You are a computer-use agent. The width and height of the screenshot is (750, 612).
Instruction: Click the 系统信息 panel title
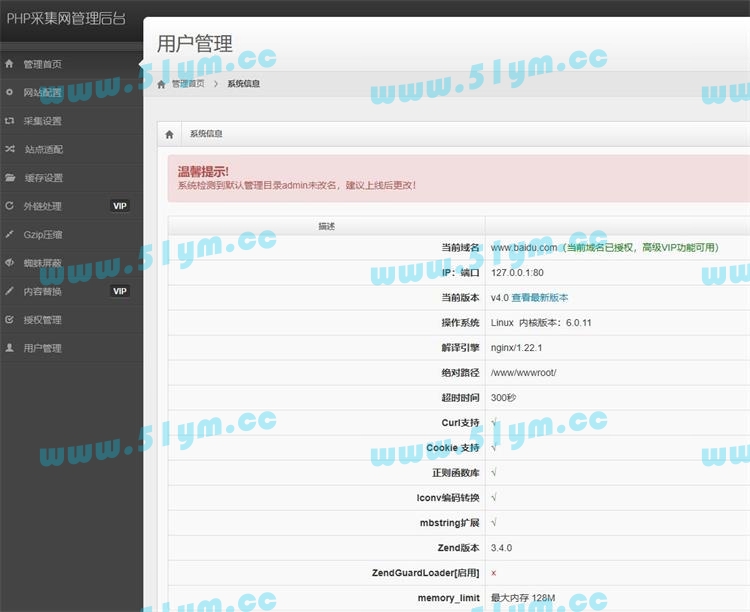206,134
